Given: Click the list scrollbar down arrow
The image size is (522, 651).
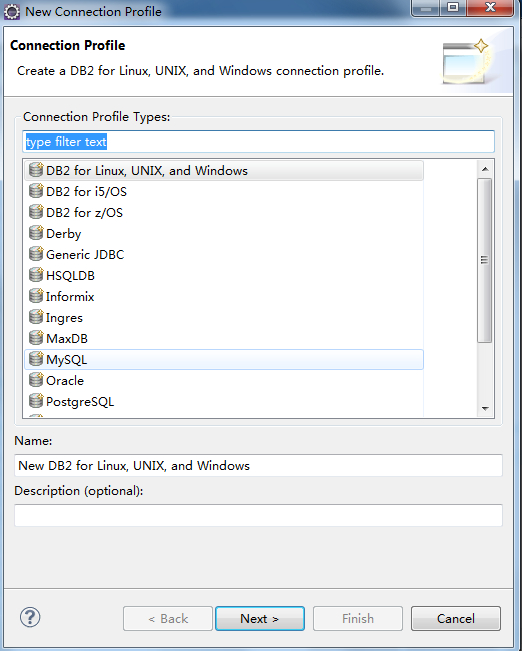Looking at the screenshot, I should [x=485, y=409].
